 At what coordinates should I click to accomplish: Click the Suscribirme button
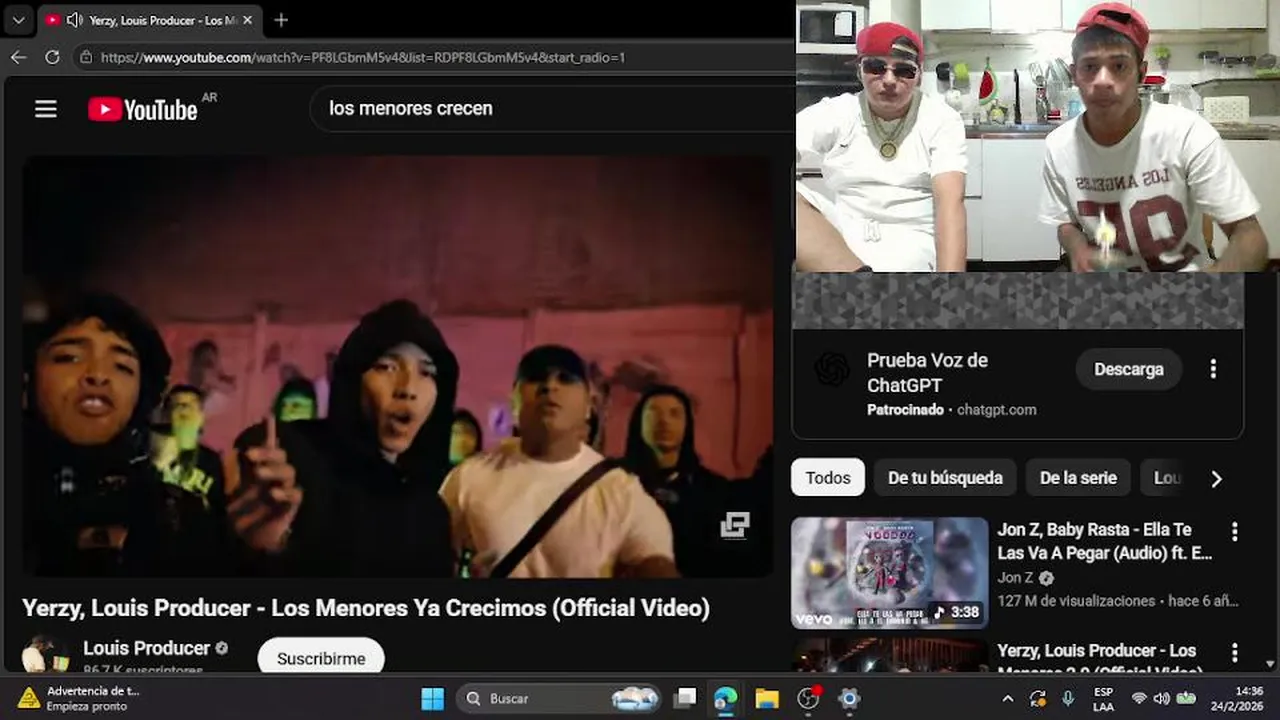(321, 656)
